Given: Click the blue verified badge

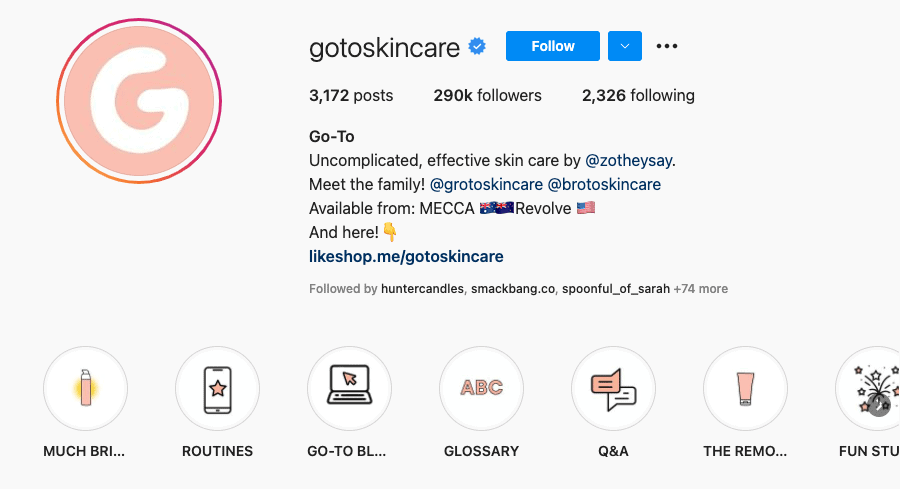Looking at the screenshot, I should [x=479, y=46].
